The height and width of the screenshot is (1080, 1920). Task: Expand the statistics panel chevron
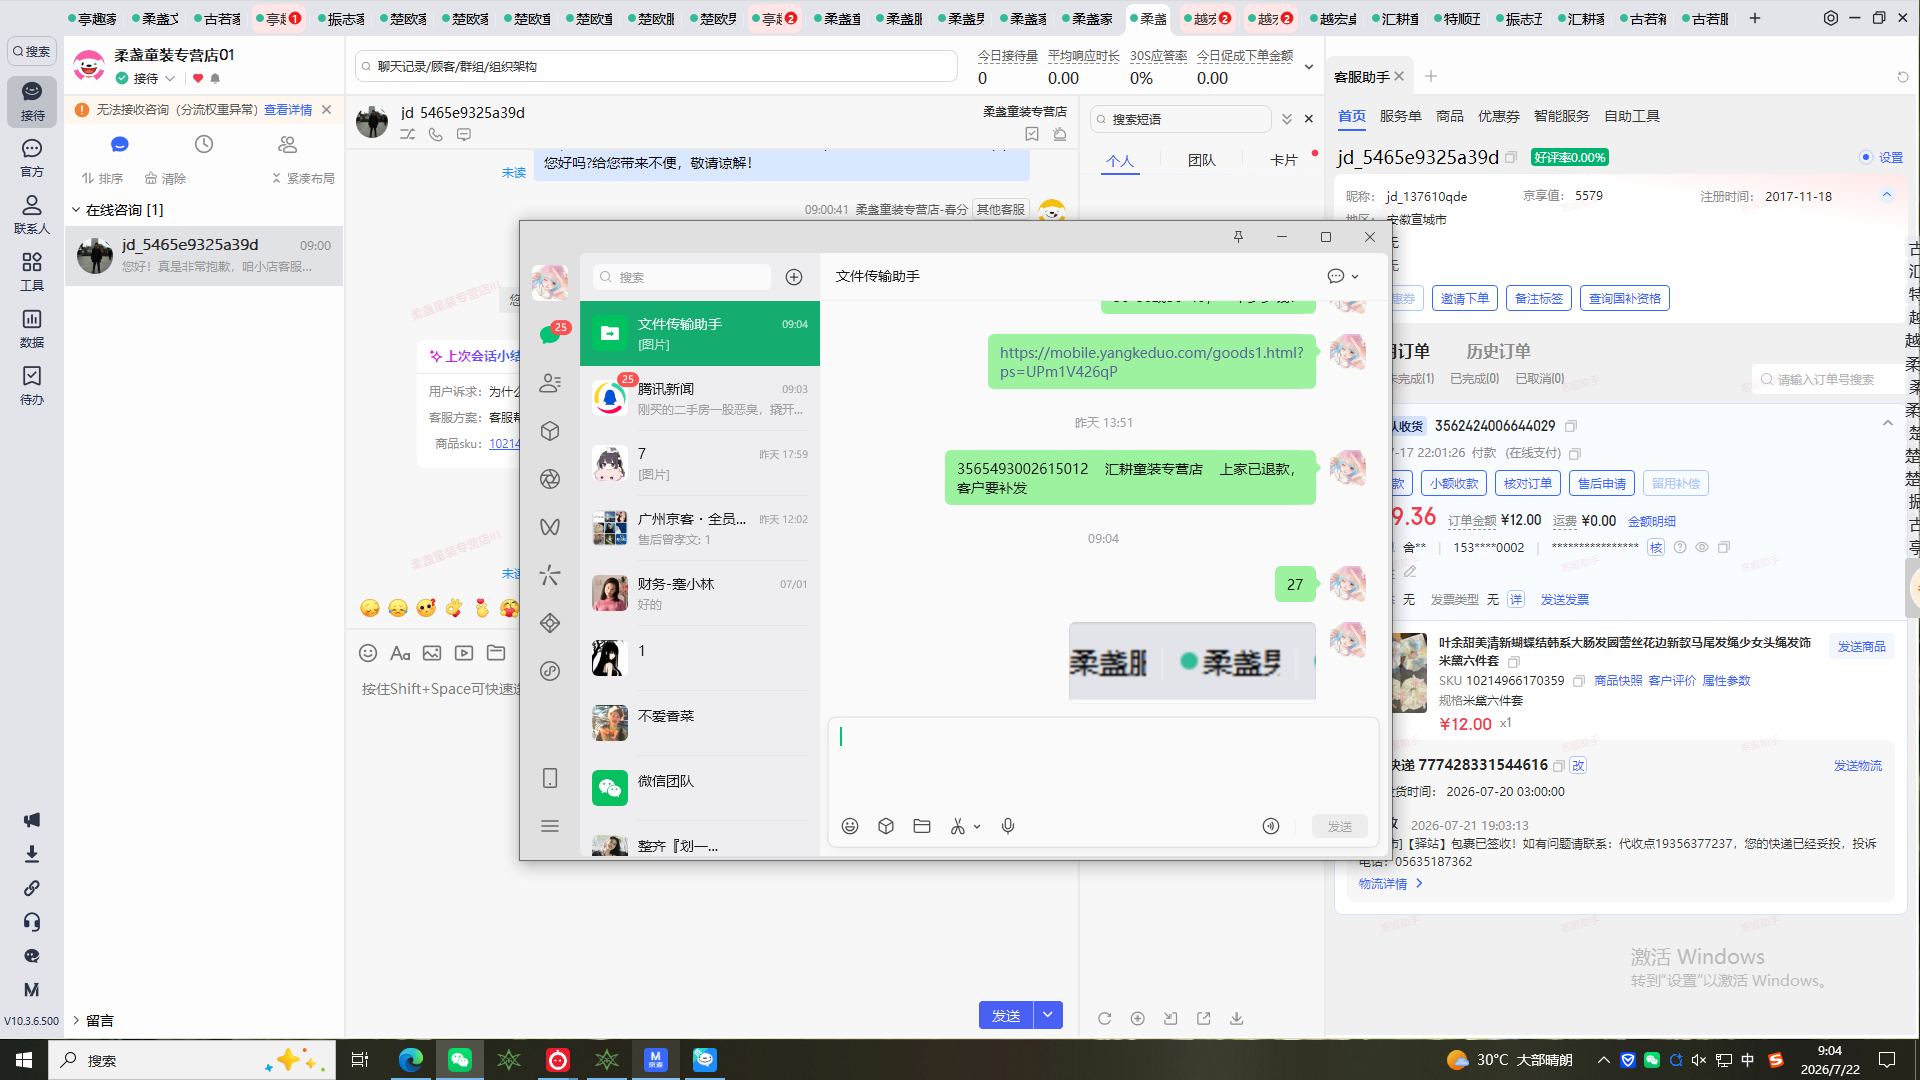[1309, 67]
